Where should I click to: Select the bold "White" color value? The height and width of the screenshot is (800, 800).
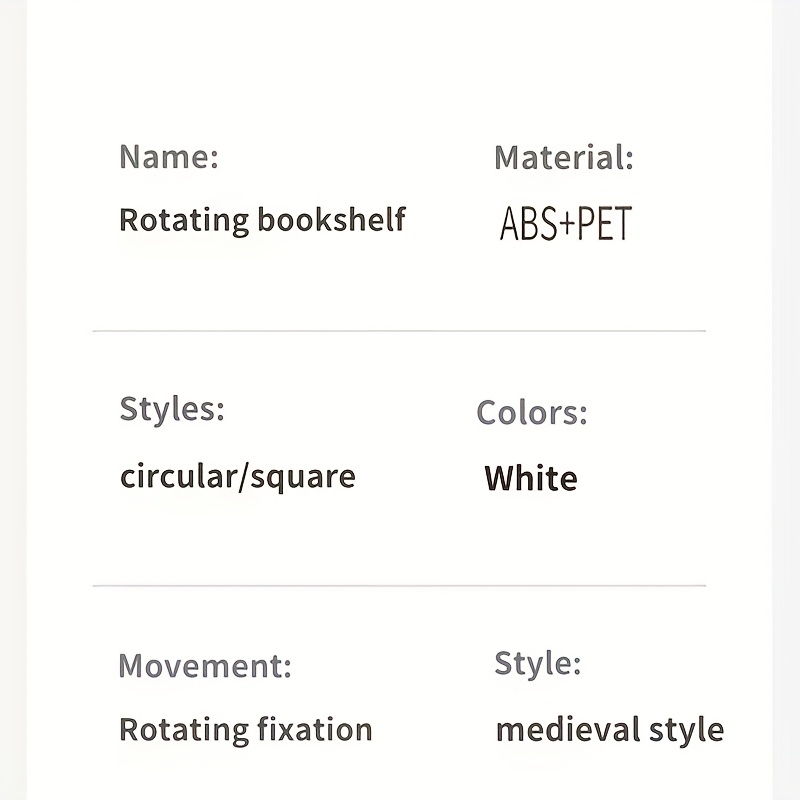pyautogui.click(x=531, y=478)
